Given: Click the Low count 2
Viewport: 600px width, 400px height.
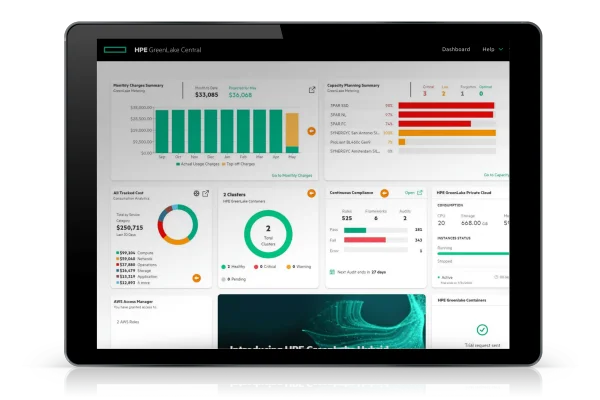Looking at the screenshot, I should (x=444, y=94).
